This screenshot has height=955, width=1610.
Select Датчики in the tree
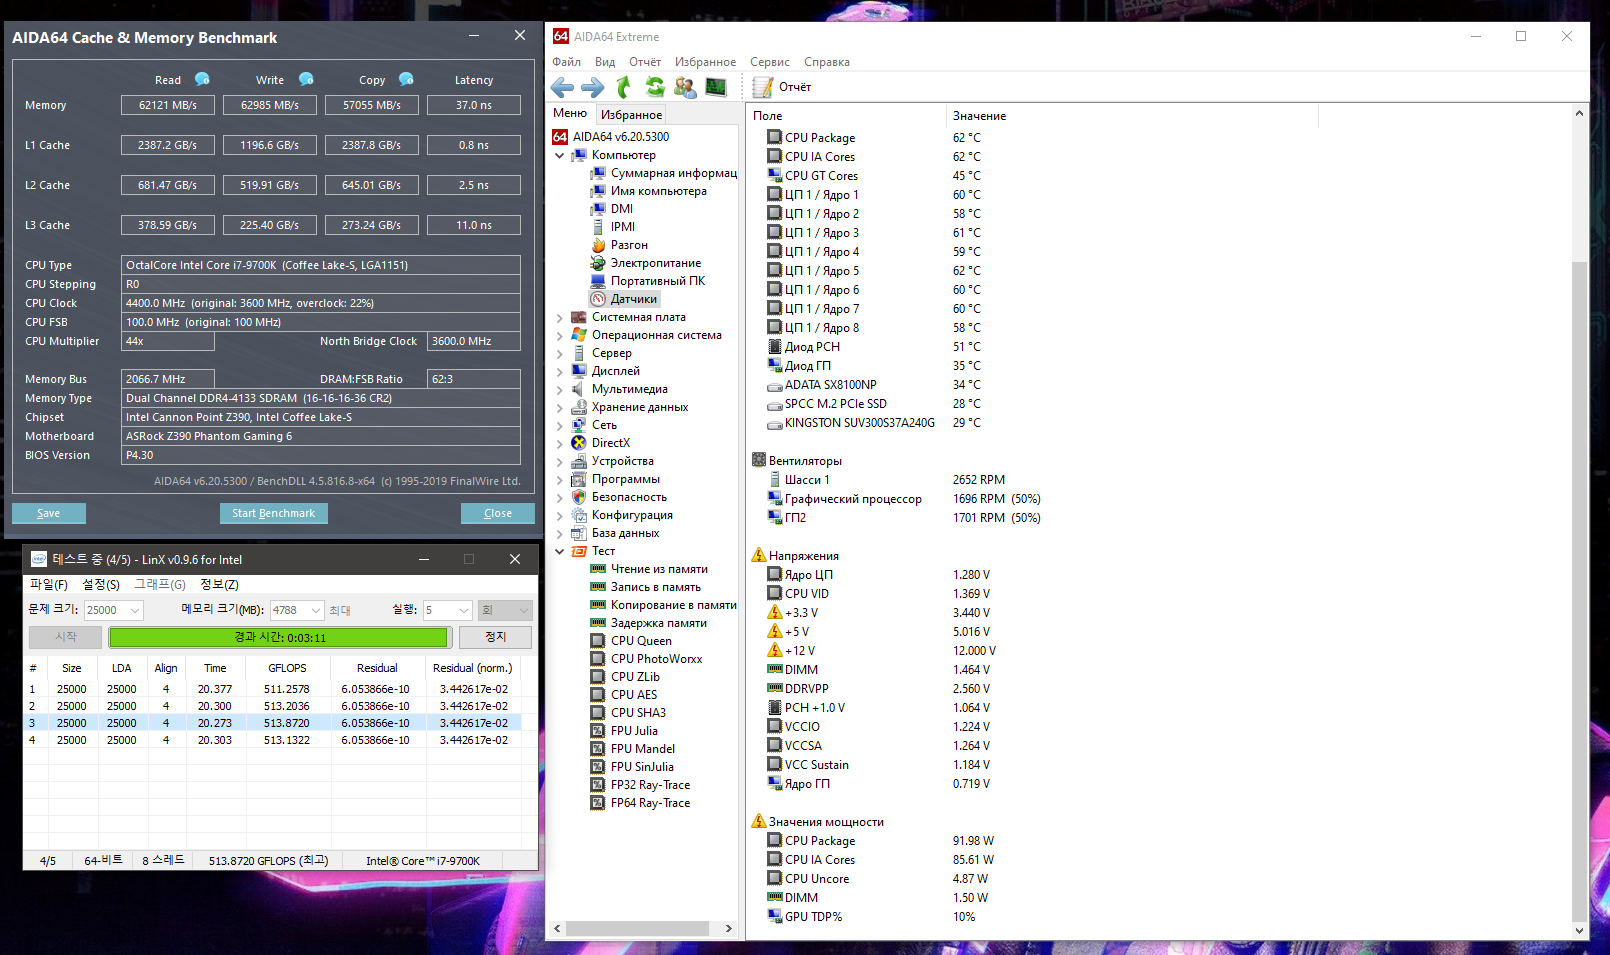624,299
